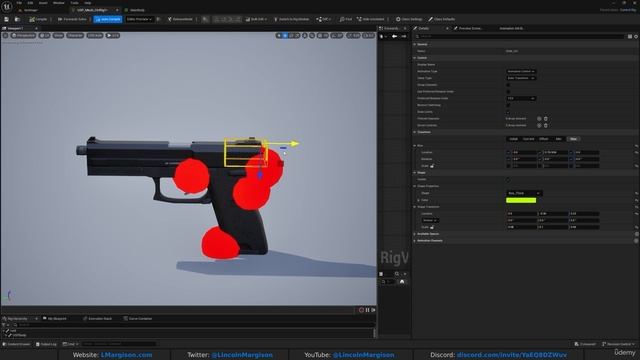Open Class Settings
Screen dimensions: 640x360
[x=409, y=19]
